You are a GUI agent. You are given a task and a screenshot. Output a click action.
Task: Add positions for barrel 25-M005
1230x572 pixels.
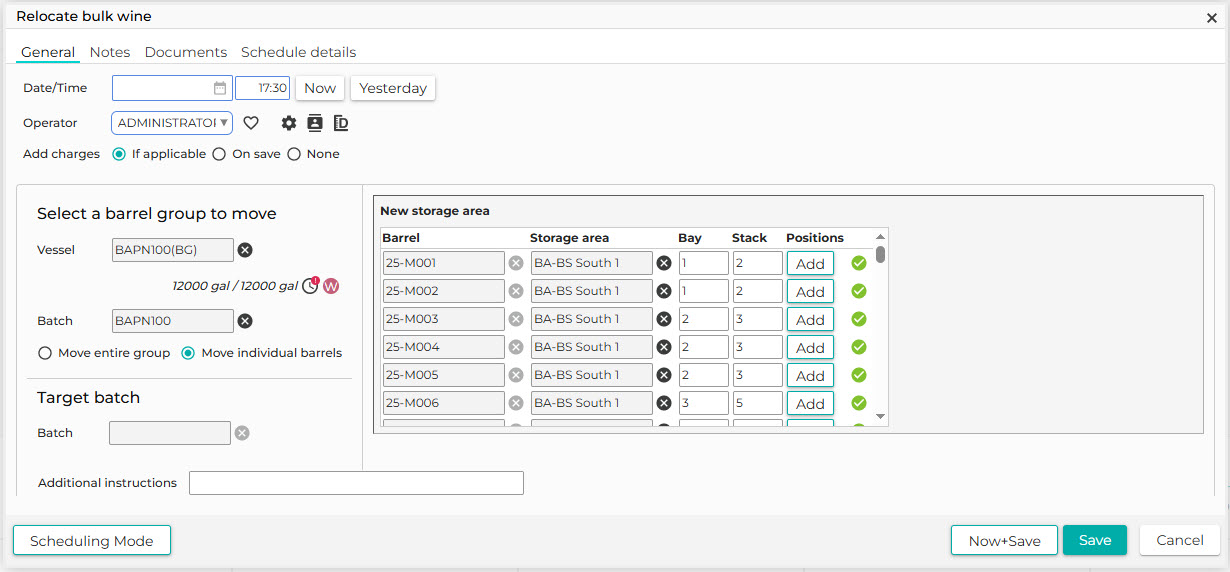[x=810, y=375]
